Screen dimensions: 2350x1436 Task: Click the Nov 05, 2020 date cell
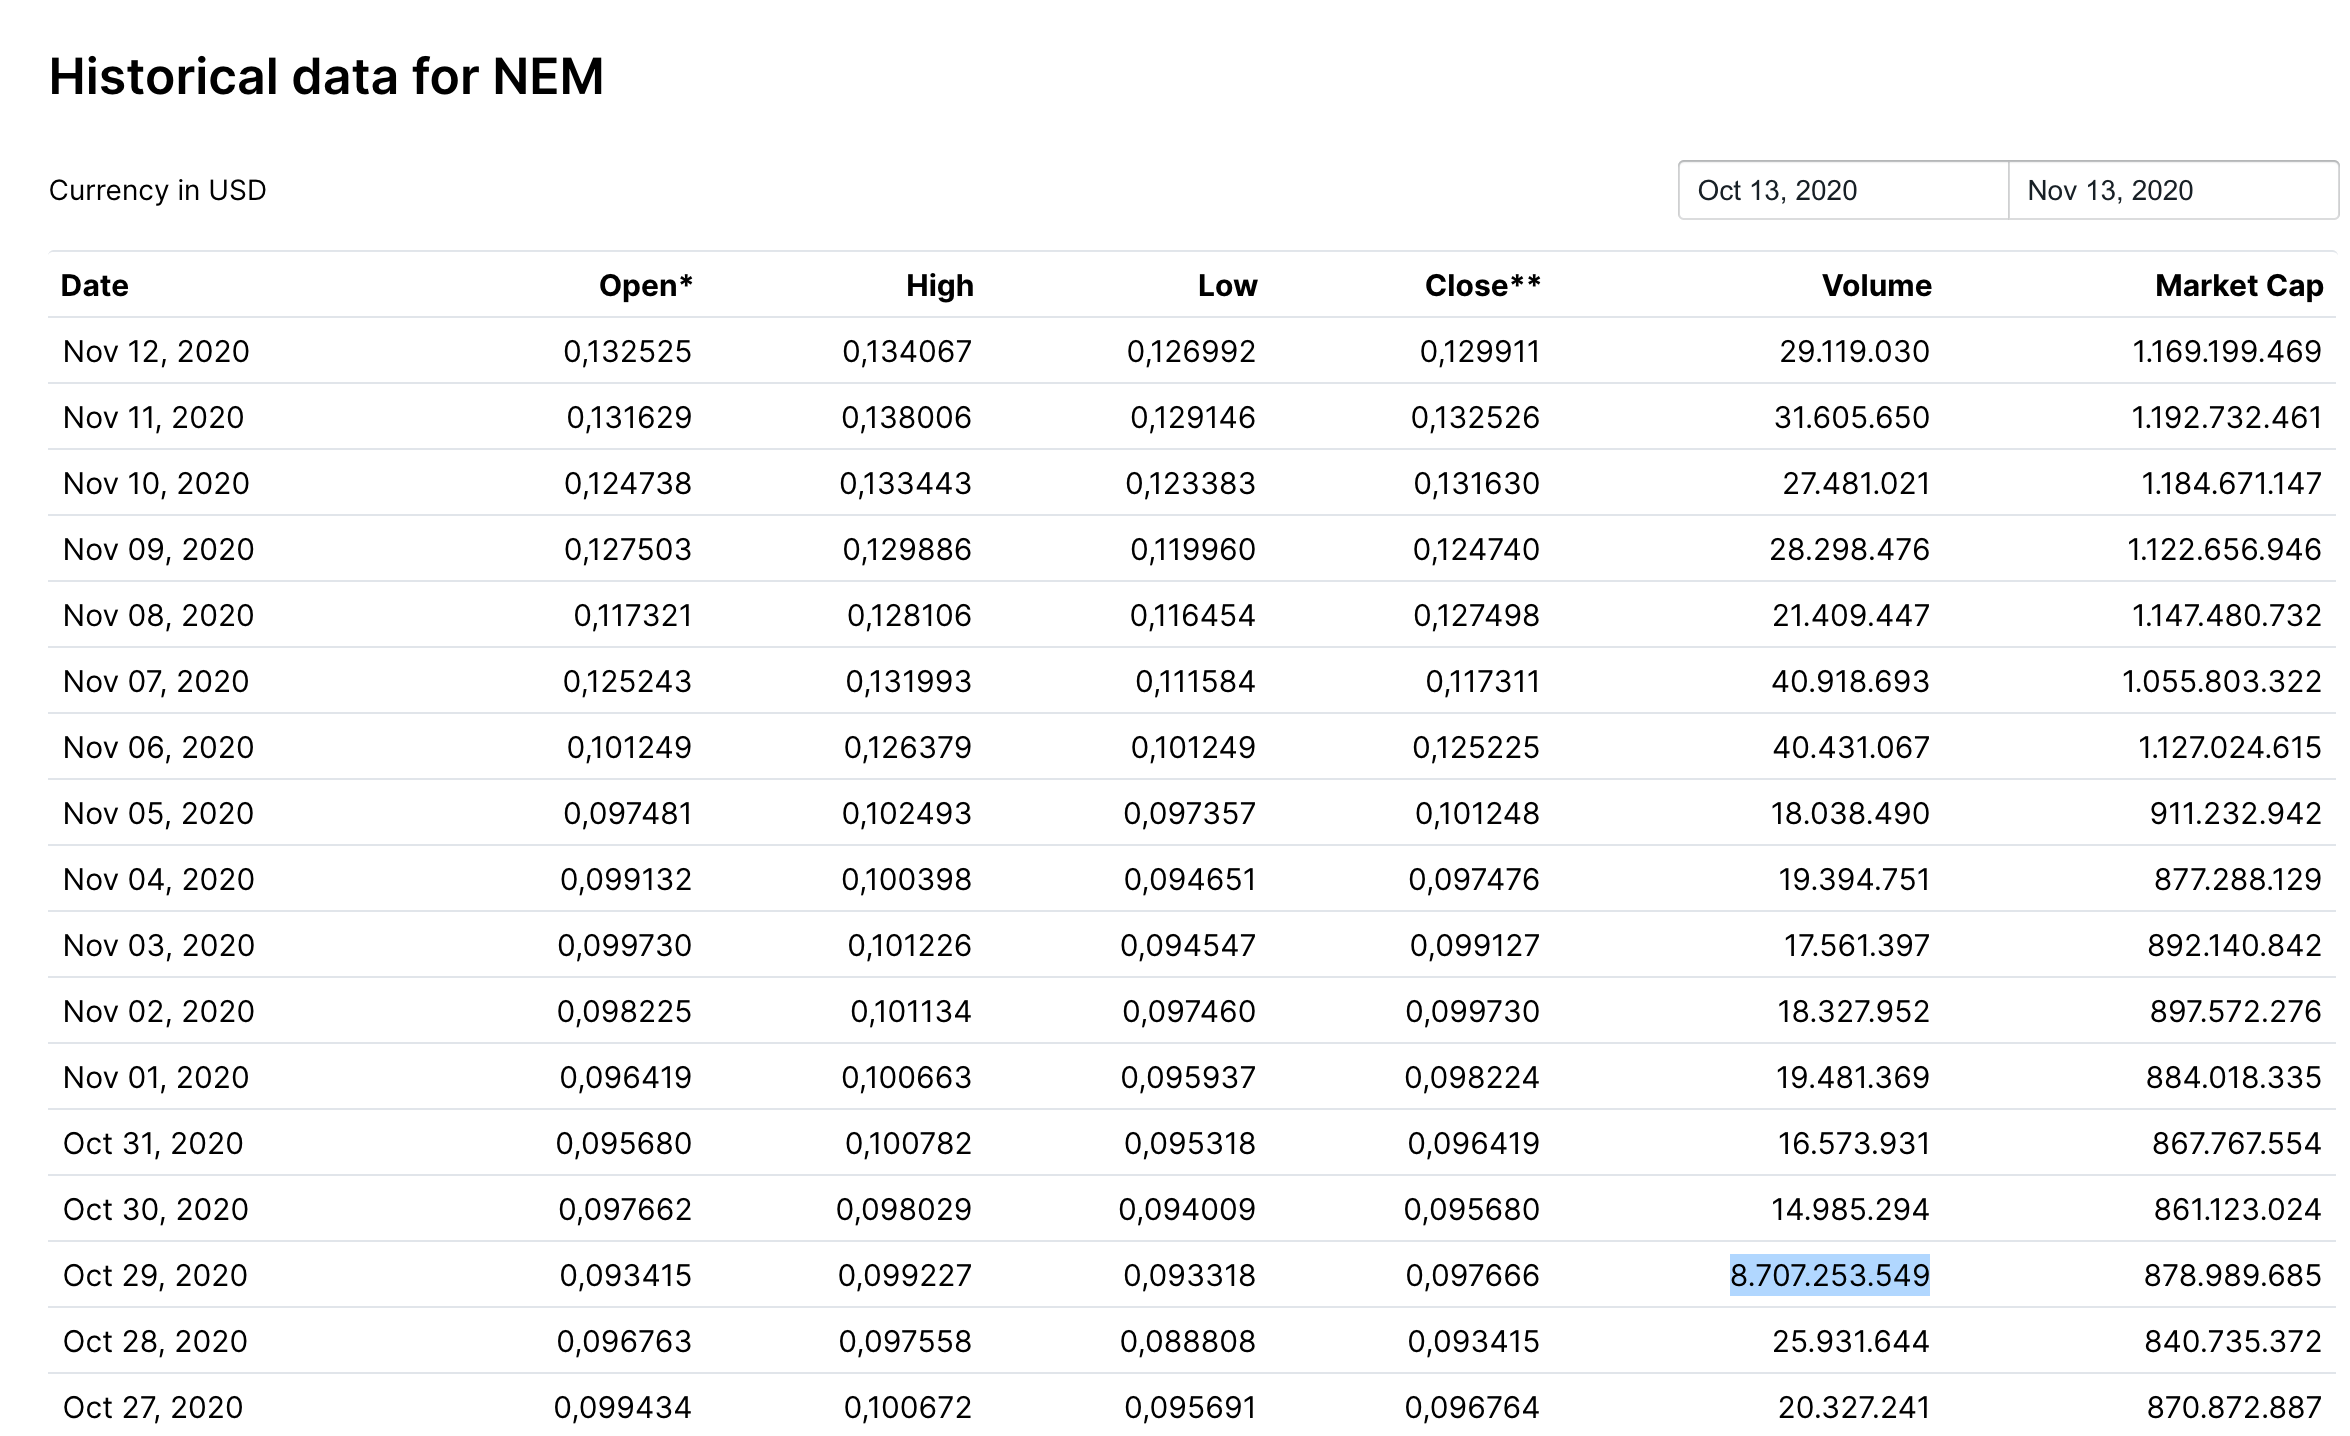coord(158,814)
